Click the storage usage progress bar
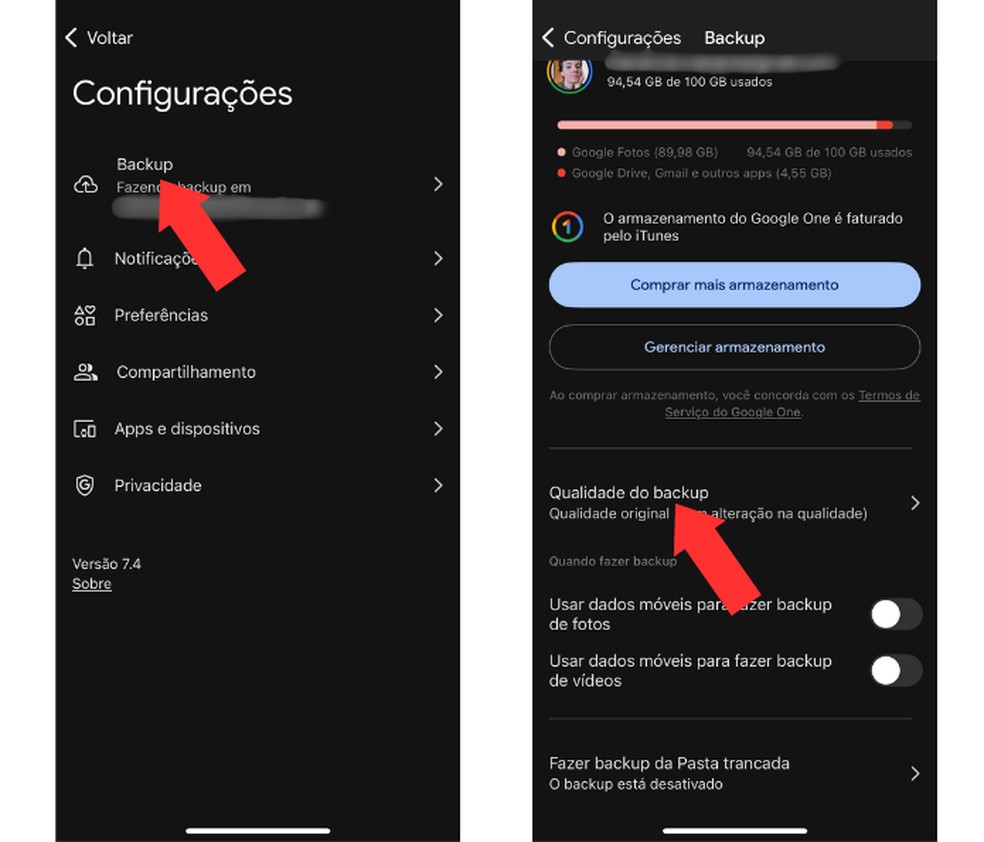 point(734,125)
